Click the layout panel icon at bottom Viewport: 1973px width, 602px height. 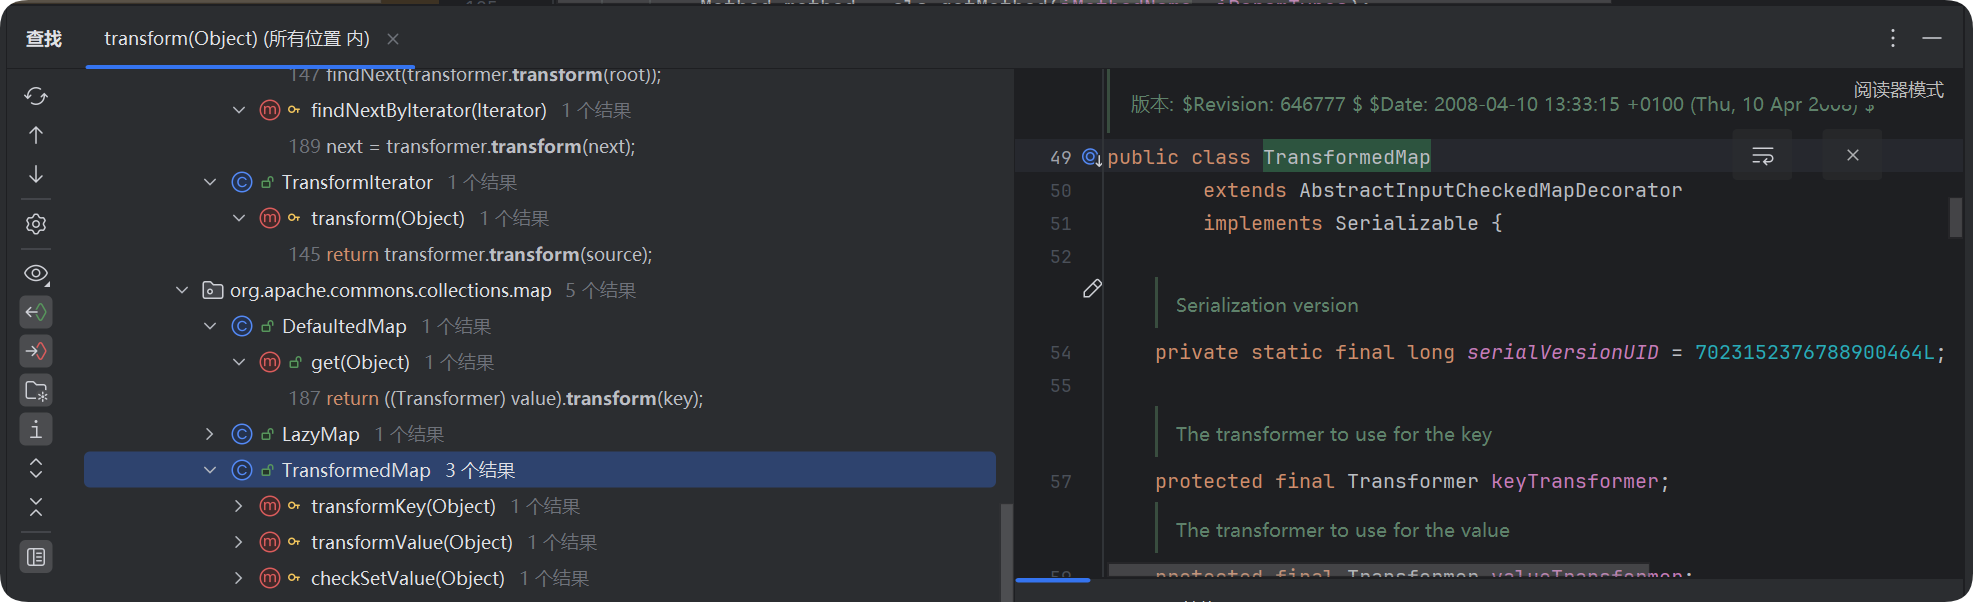36,557
